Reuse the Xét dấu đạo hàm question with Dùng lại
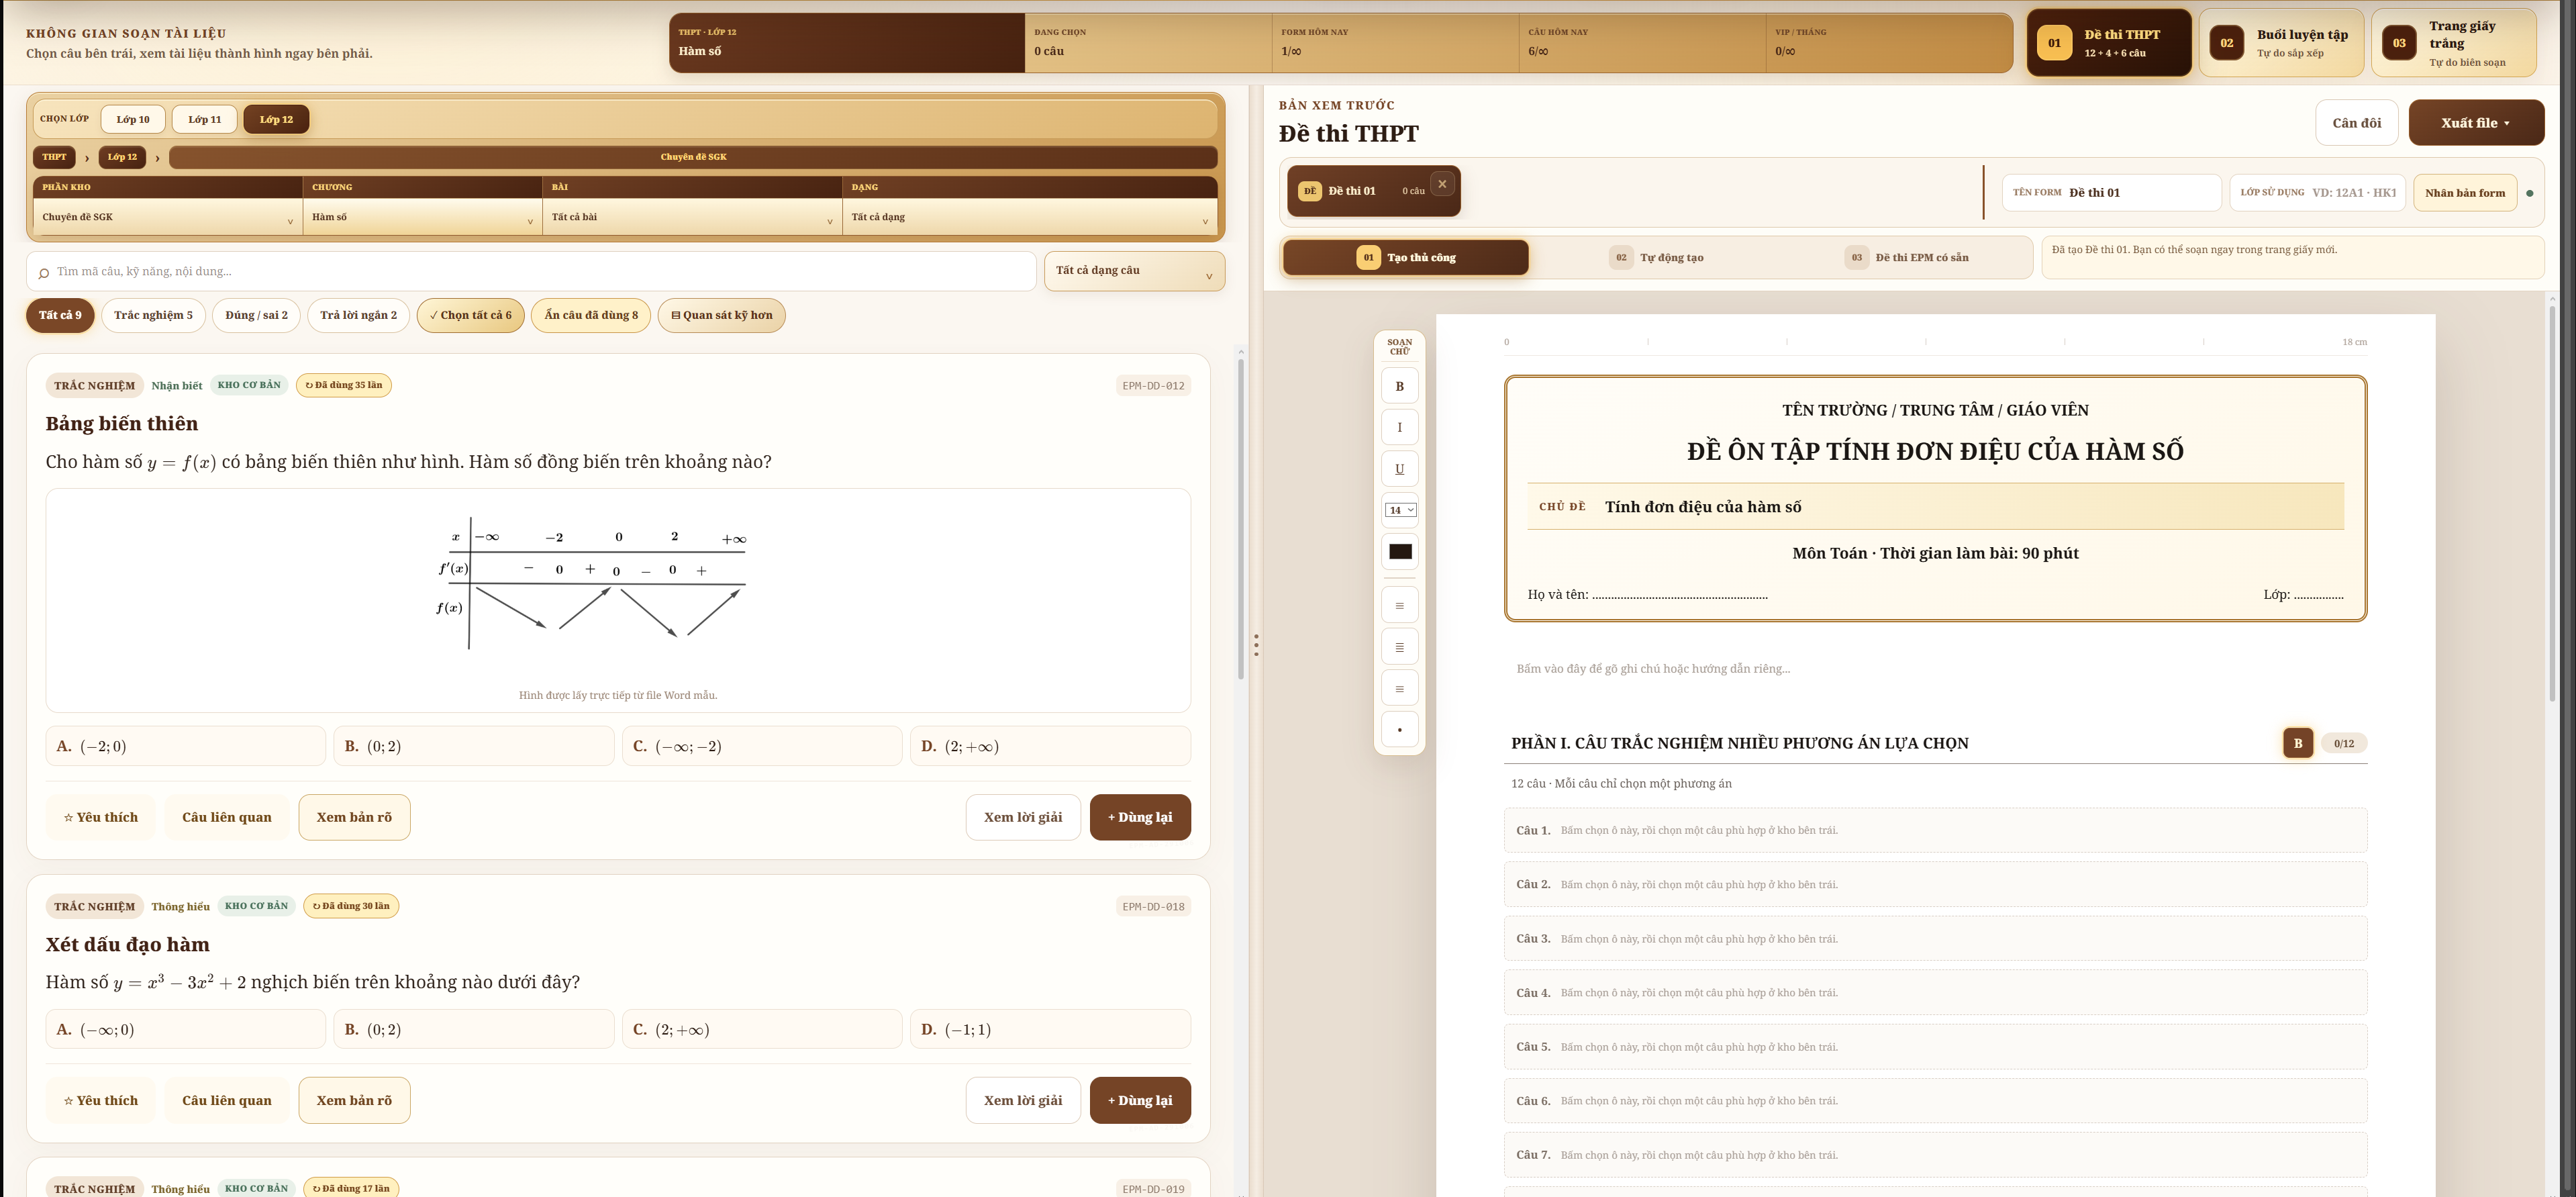Image resolution: width=2576 pixels, height=1197 pixels. (x=1140, y=1100)
